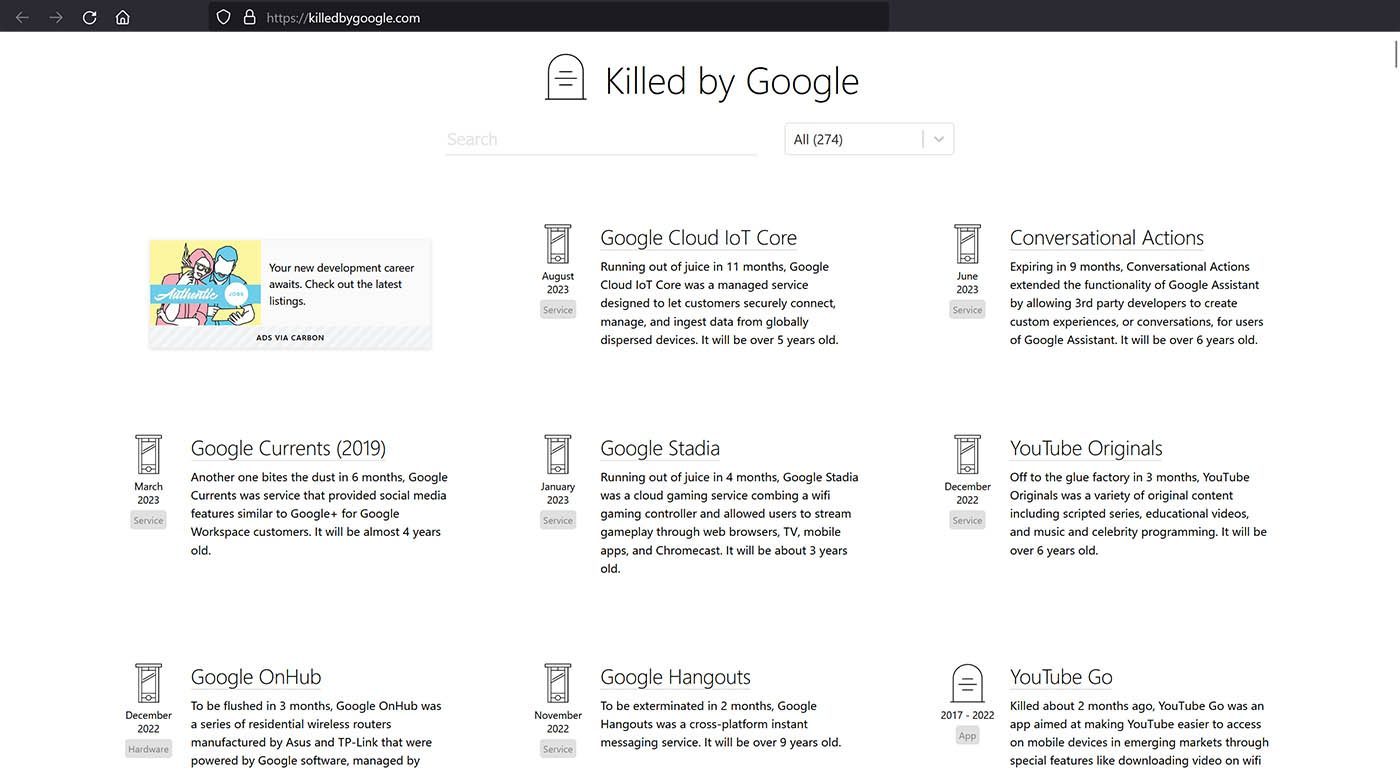Click the ADS VIA CARBON link
This screenshot has width=1400, height=773.
click(x=290, y=338)
